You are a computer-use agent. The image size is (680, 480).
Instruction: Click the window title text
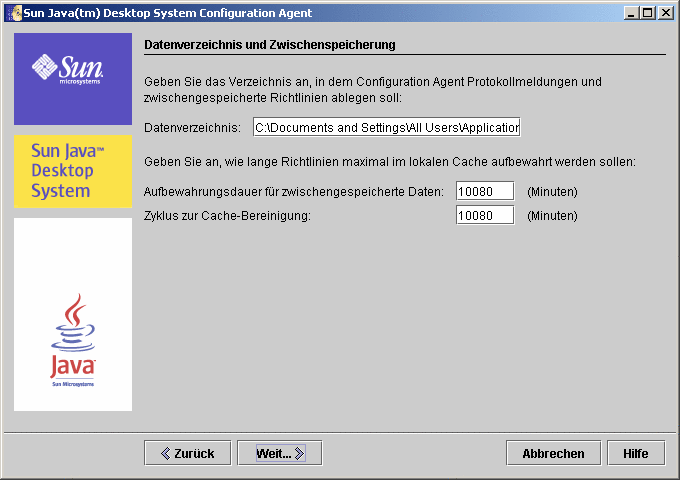(167, 13)
